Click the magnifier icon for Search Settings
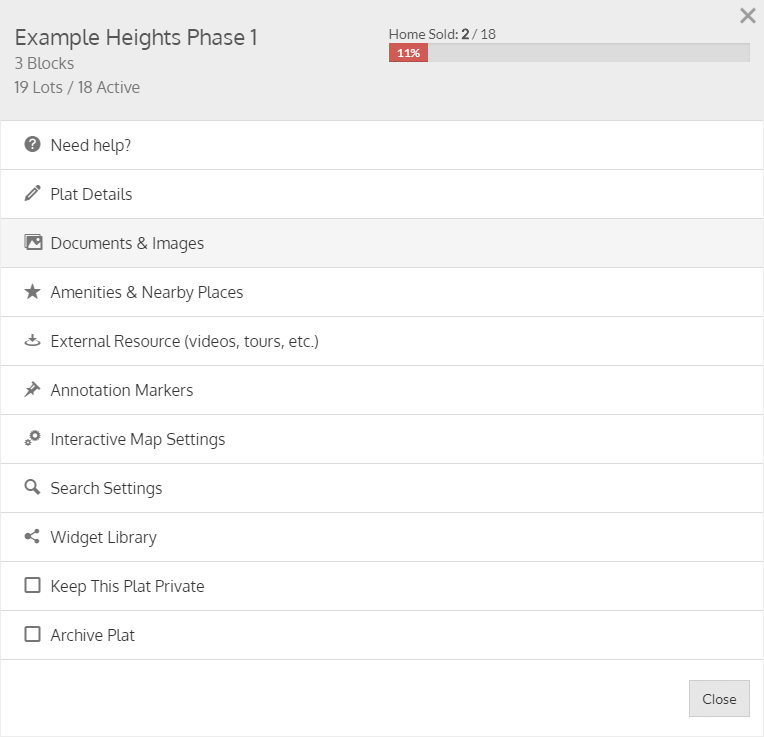The image size is (764, 737). [x=33, y=488]
